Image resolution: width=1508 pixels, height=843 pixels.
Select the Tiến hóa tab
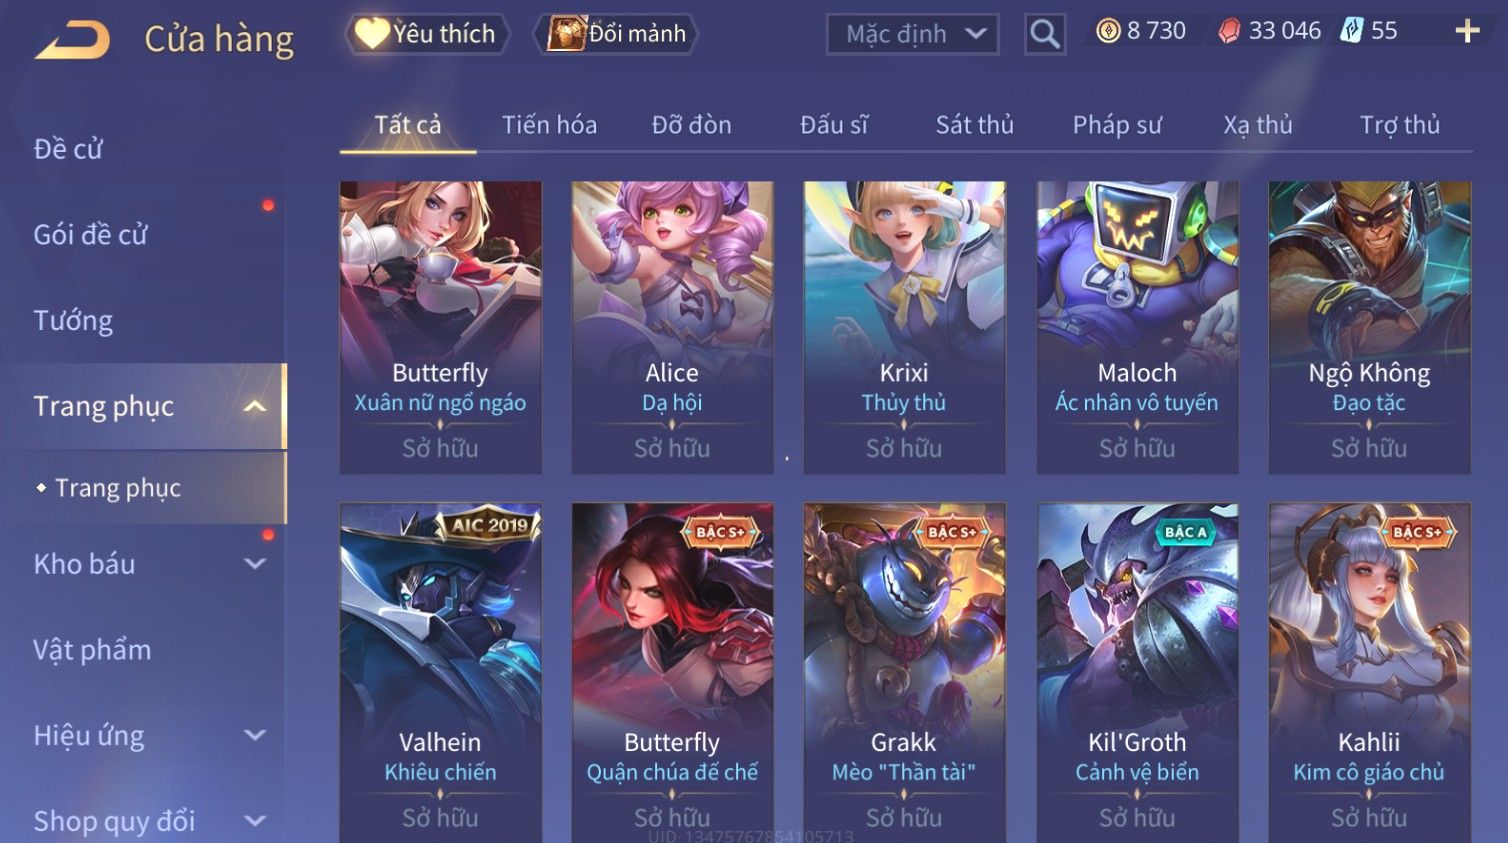click(549, 125)
